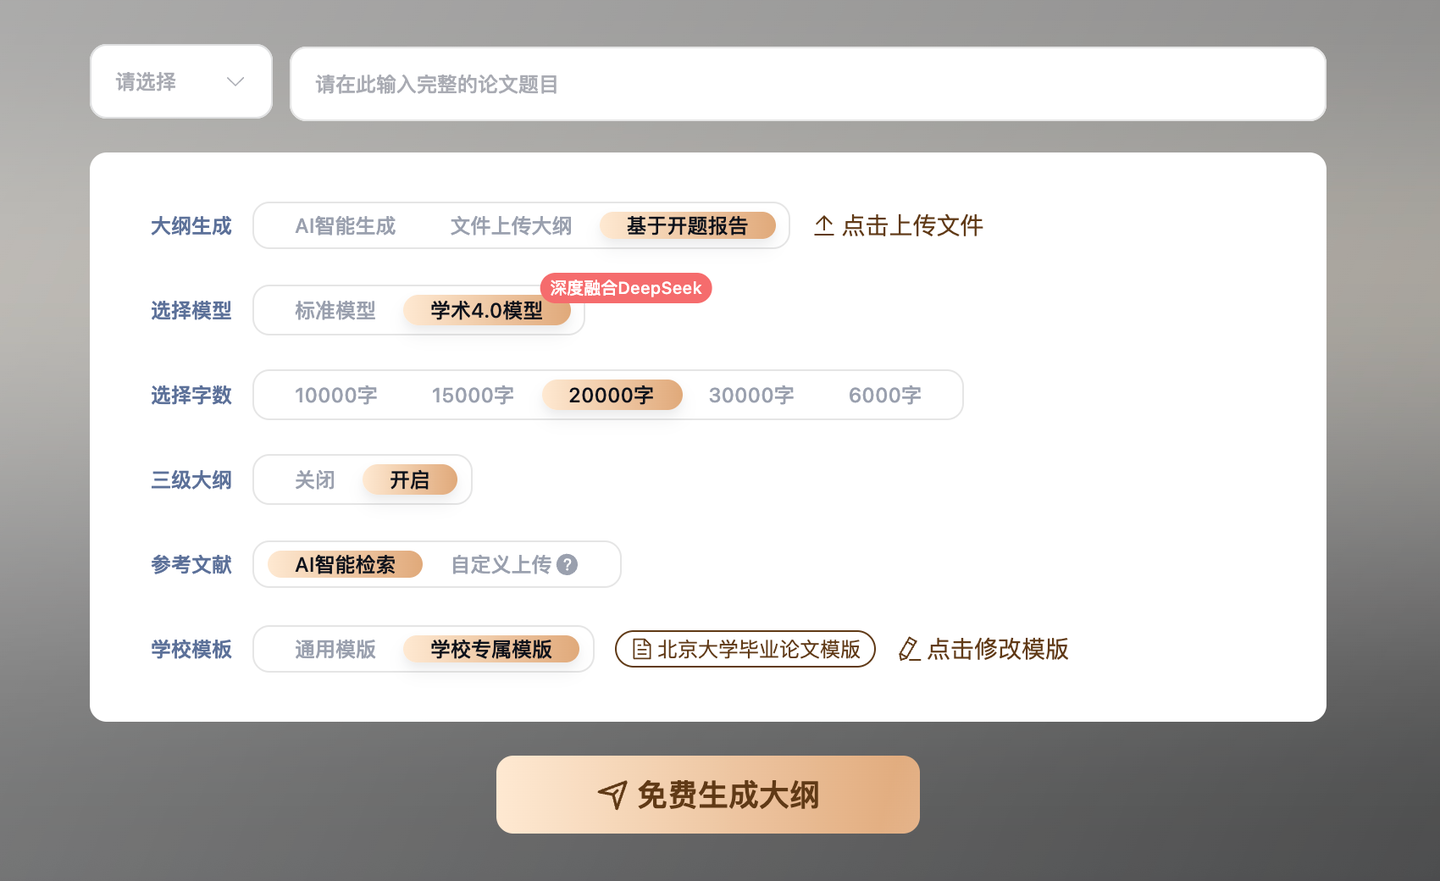Click the red 深度融合DeepSeek badge
Viewport: 1440px width, 881px height.
tap(626, 288)
